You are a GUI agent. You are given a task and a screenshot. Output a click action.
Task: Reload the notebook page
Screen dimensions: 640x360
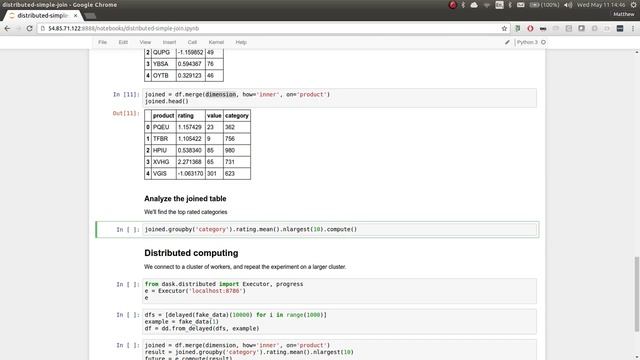point(29,29)
